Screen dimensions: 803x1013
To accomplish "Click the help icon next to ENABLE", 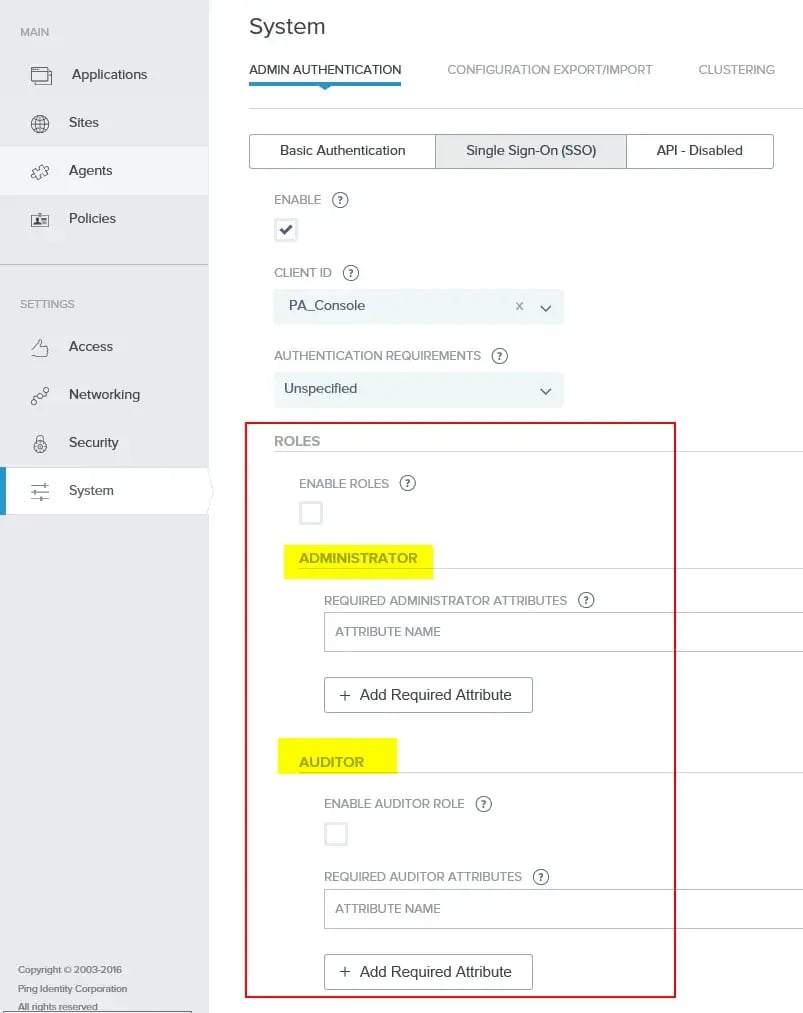I will pos(339,199).
